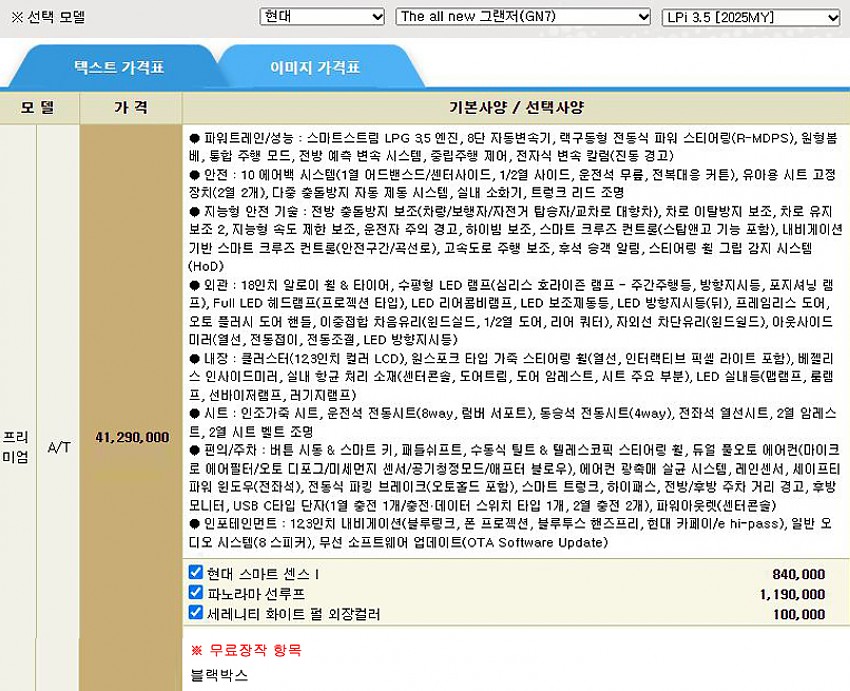The image size is (850, 691).
Task: Switch to the 이미지 가격표 tab
Action: coord(315,68)
